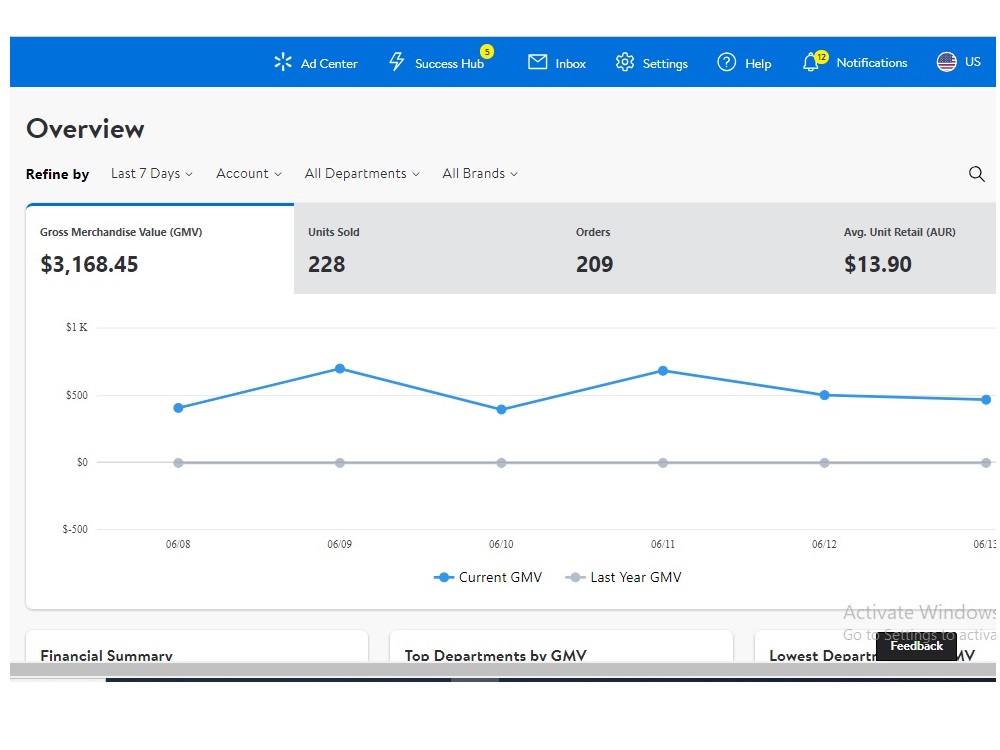Click the Current GMV point at 06/09
Image resolution: width=1000 pixels, height=750 pixels.
tap(340, 369)
